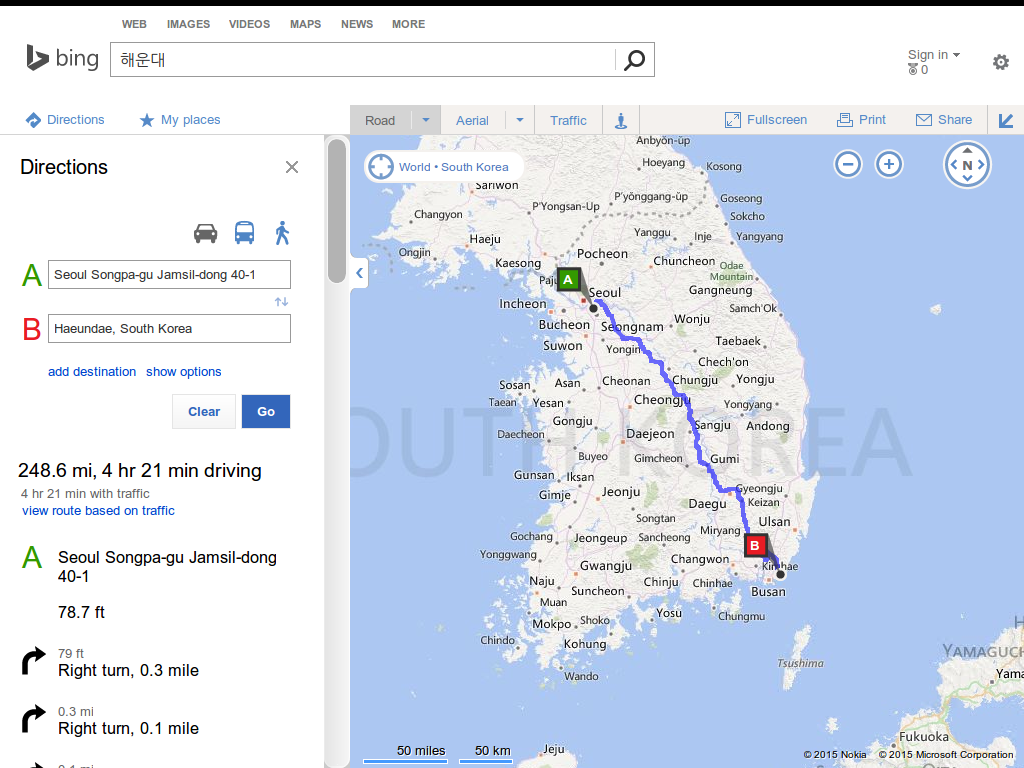The height and width of the screenshot is (768, 1024).
Task: Click the first Right turn, 0.3 mile arrow
Action: point(33,661)
